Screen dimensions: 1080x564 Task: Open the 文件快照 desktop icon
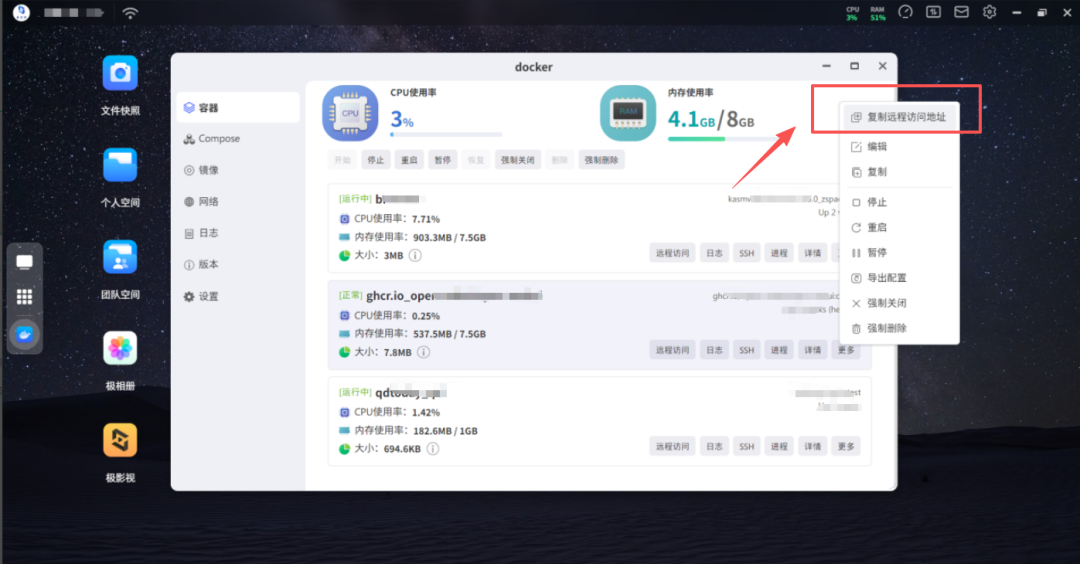[x=120, y=73]
